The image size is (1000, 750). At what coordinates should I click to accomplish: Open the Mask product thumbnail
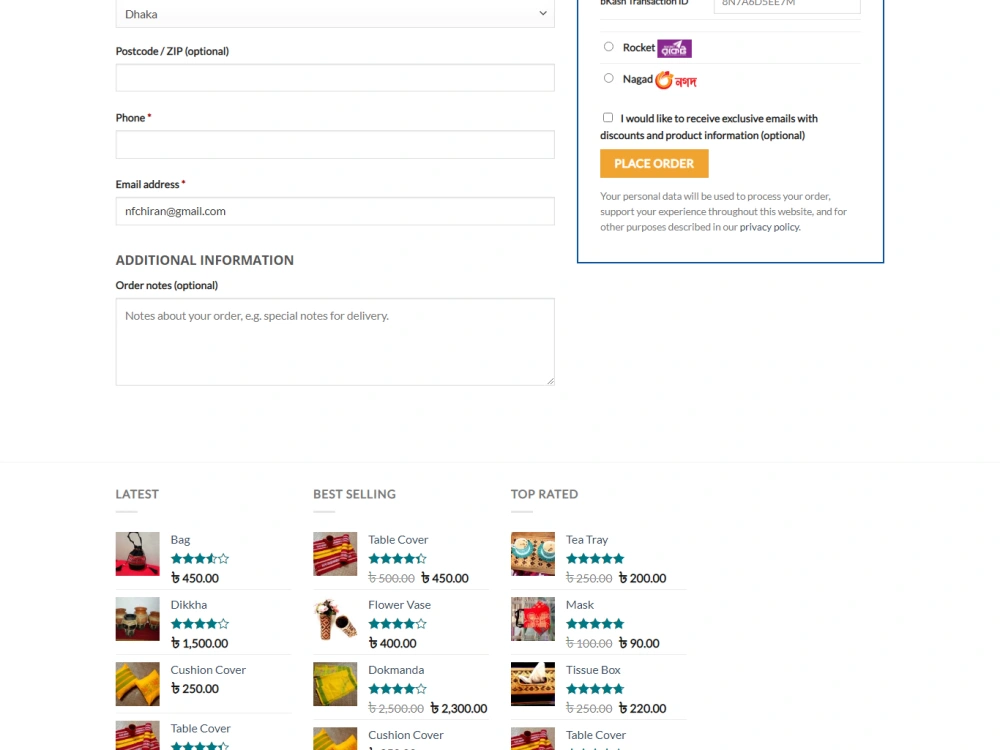tap(533, 619)
